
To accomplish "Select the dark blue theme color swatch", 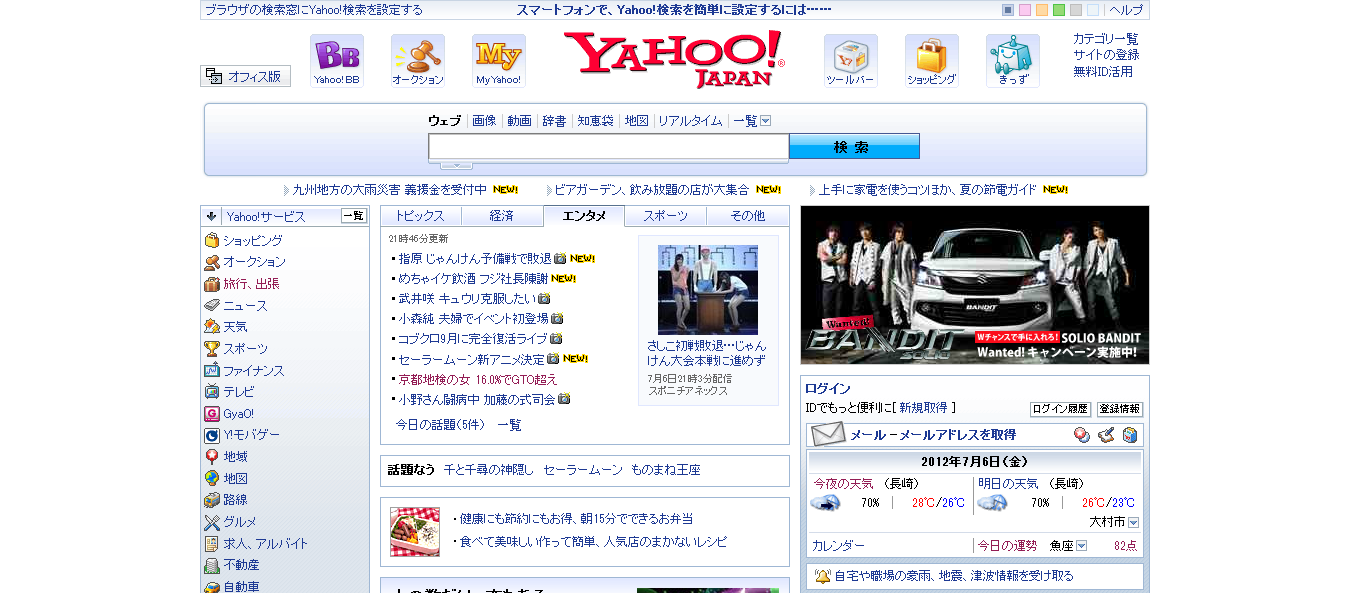I will (x=1008, y=10).
